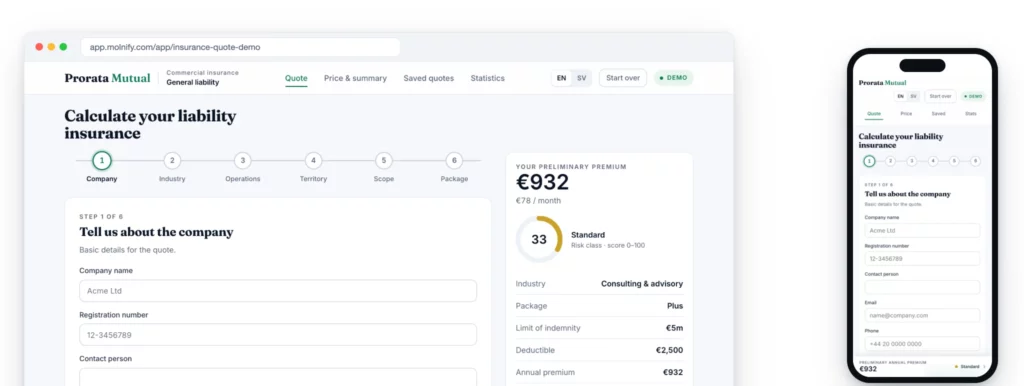
Task: Click the €2,500 deductible value
Action: (669, 350)
